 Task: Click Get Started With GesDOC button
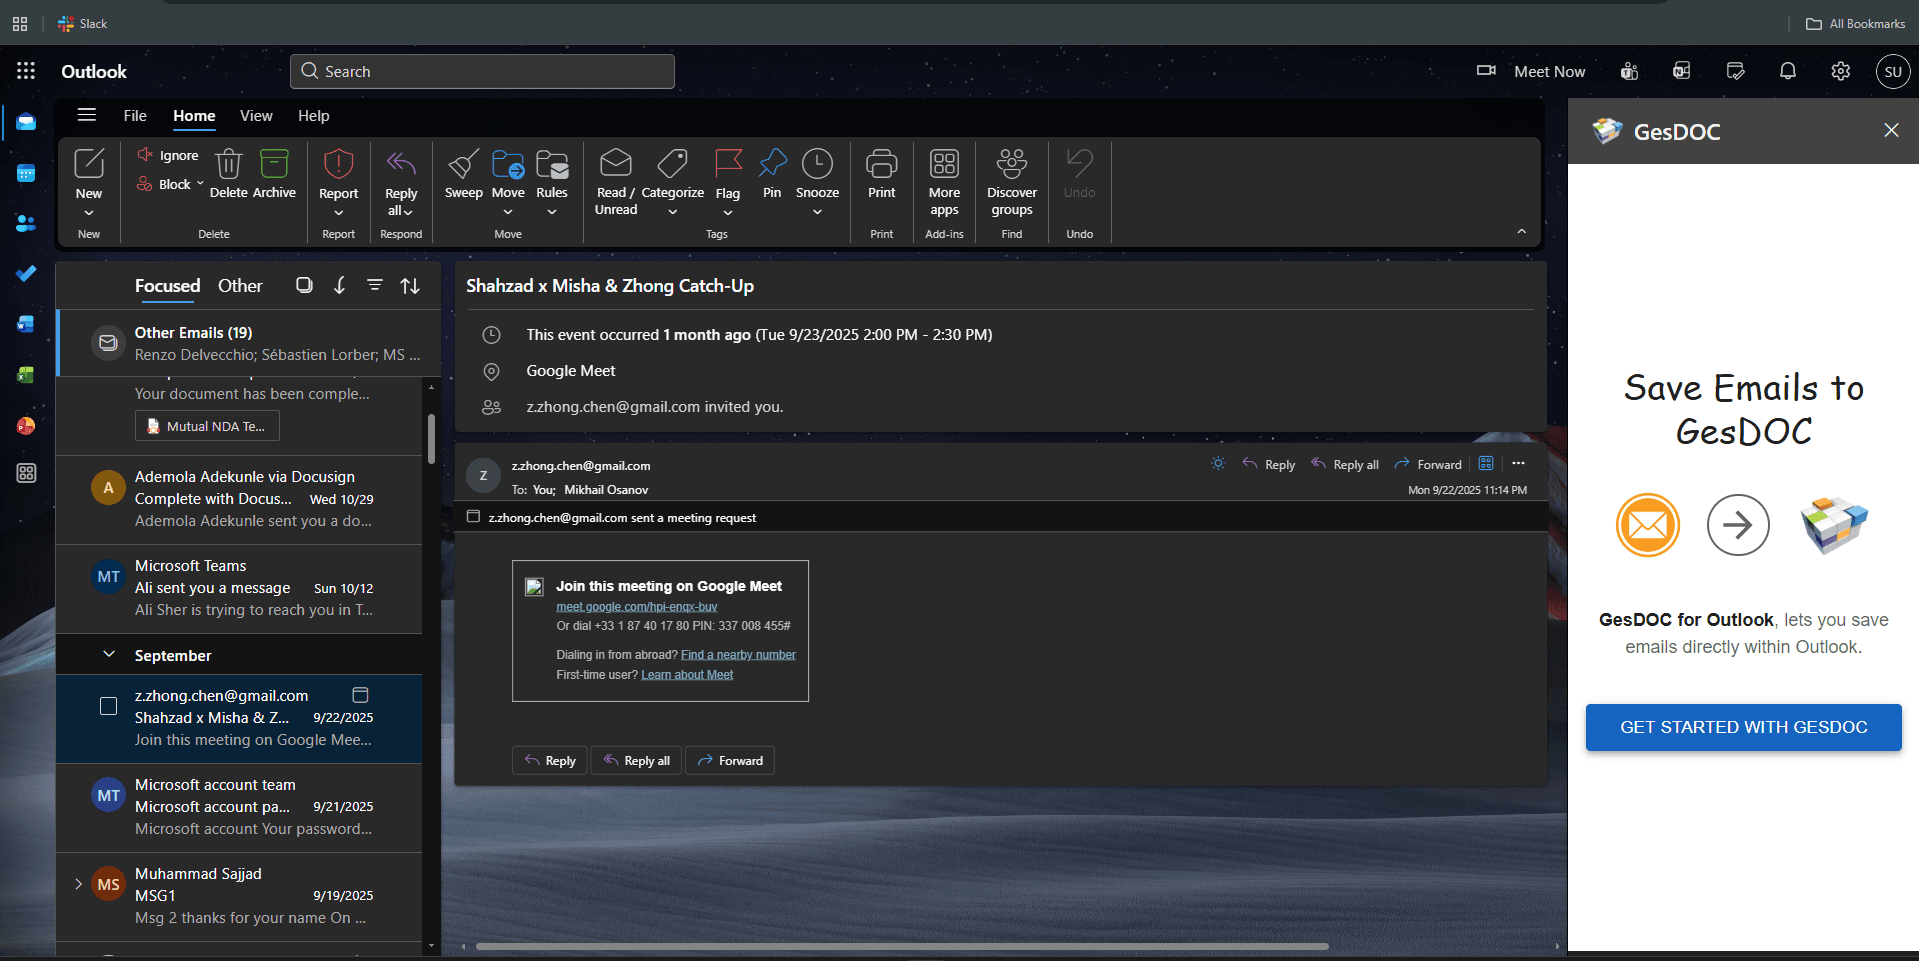coord(1743,727)
